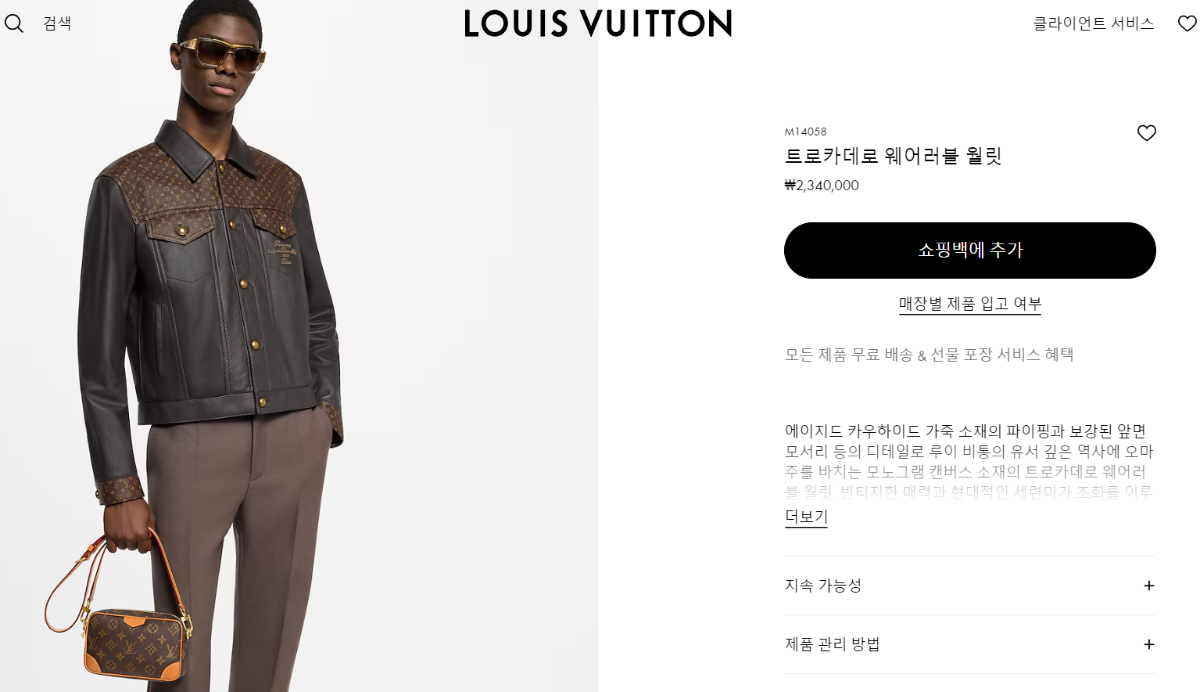Toggle the product's wishlist heart
Screen dimensions: 1200x692
tap(1147, 133)
